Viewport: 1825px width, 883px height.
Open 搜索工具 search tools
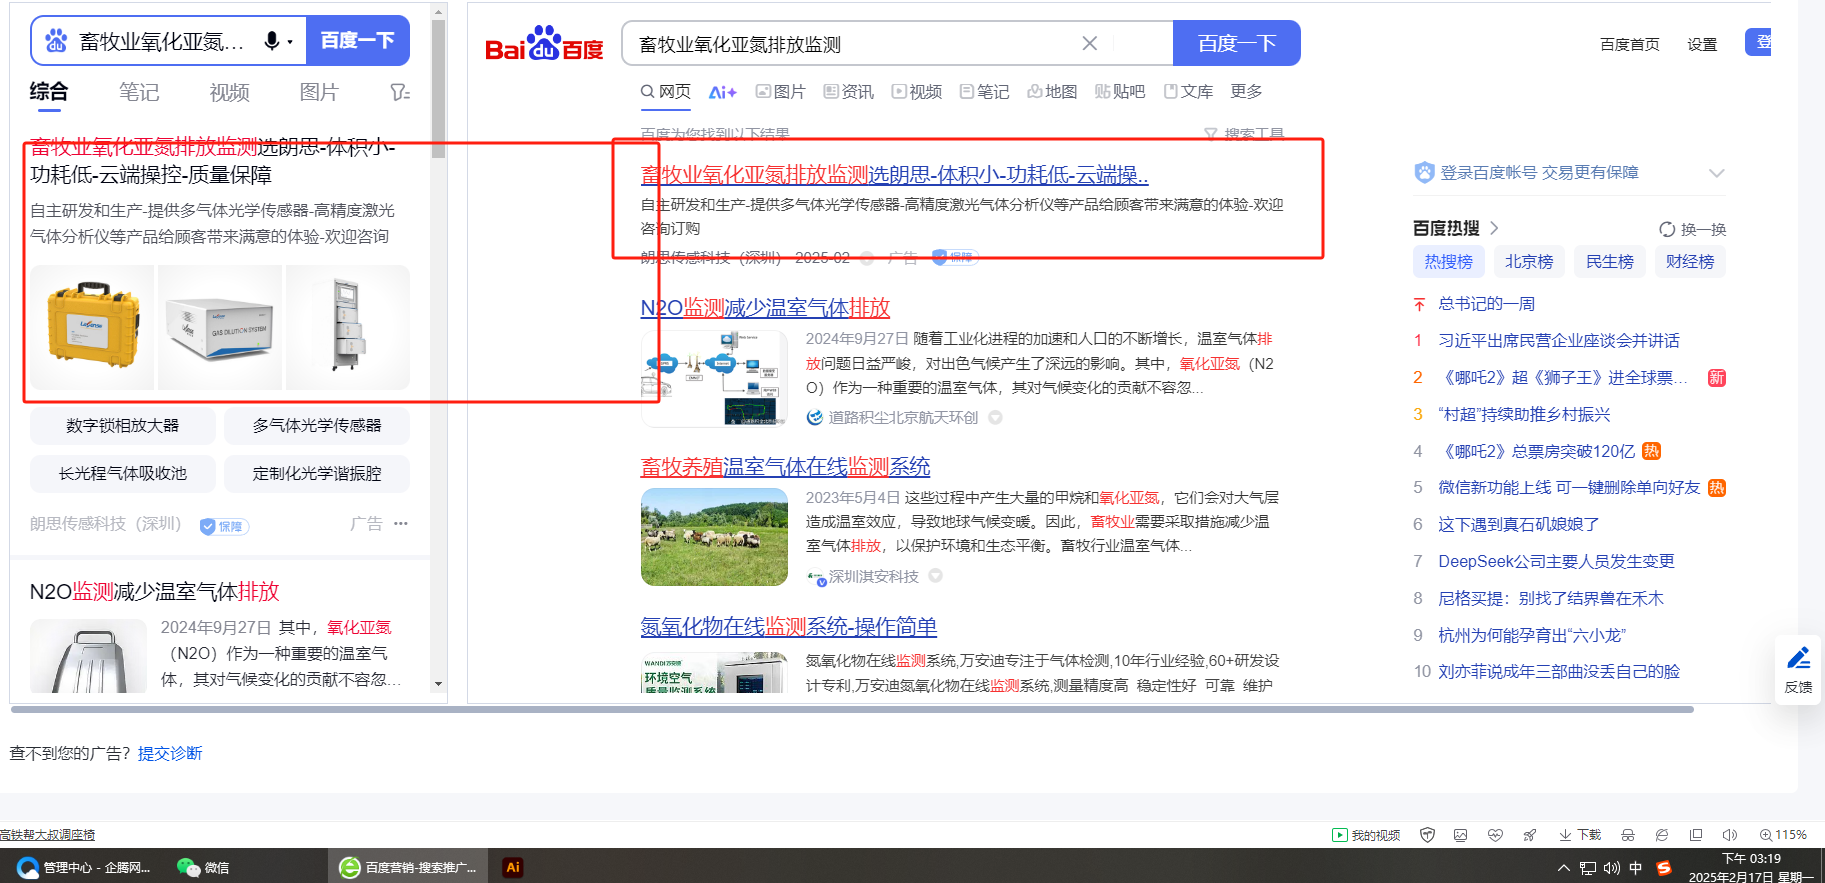tap(1244, 134)
